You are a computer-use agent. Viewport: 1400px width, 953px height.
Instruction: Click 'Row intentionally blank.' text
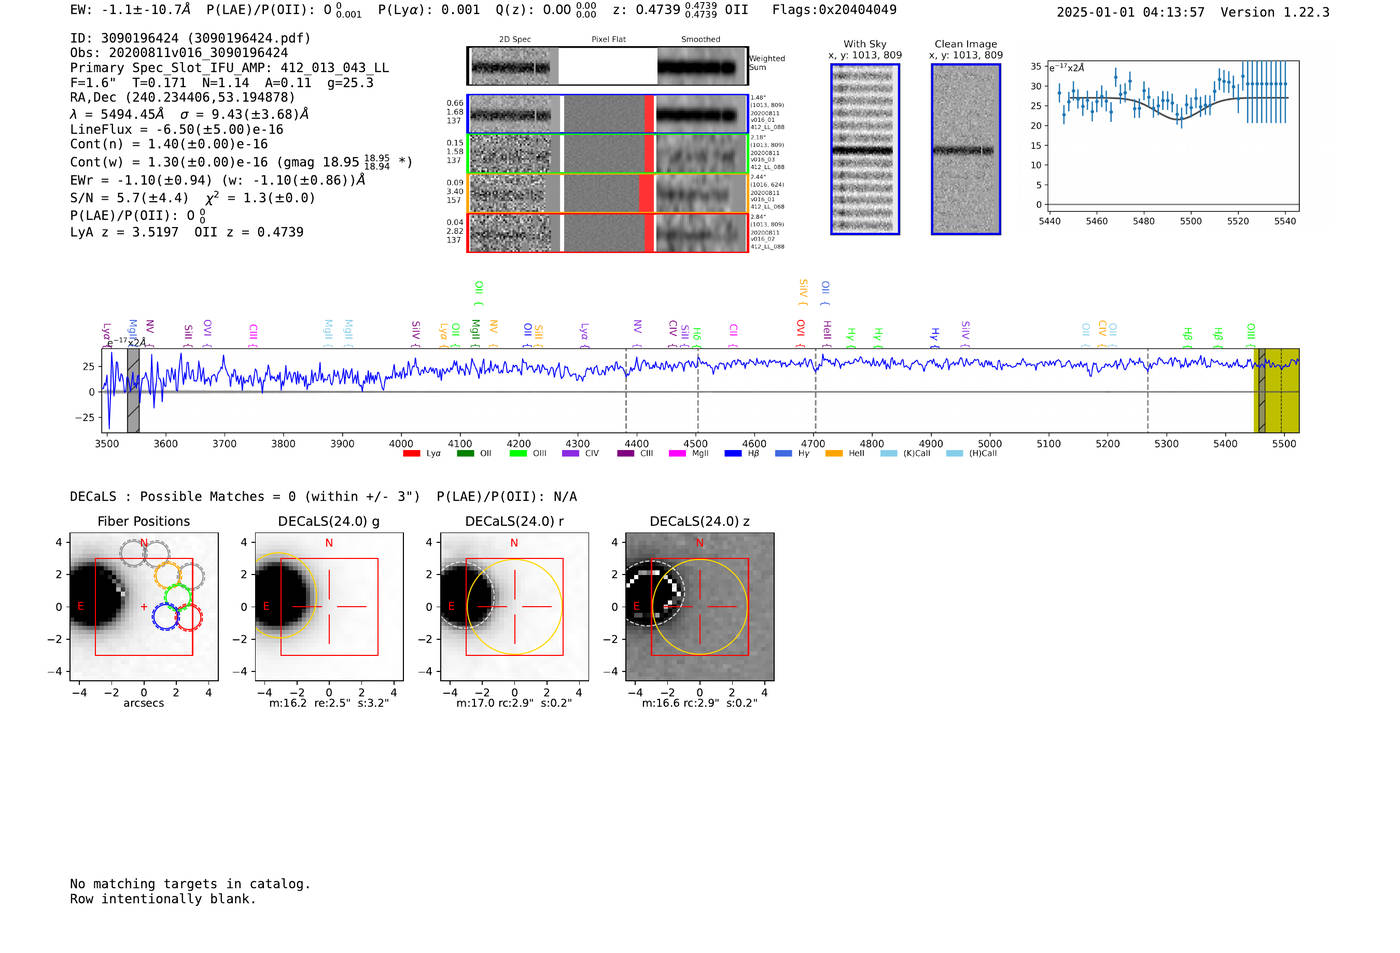click(x=163, y=899)
